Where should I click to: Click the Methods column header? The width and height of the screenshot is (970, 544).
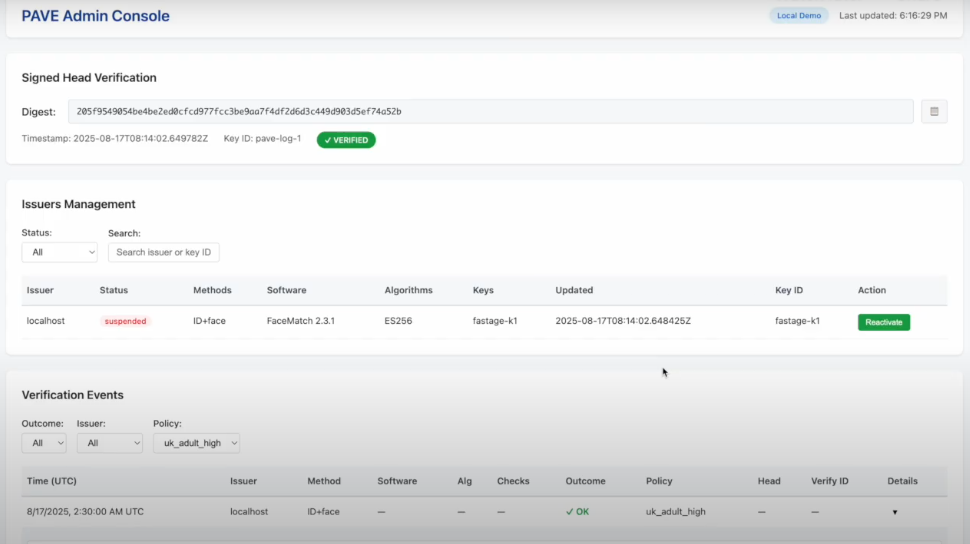212,290
